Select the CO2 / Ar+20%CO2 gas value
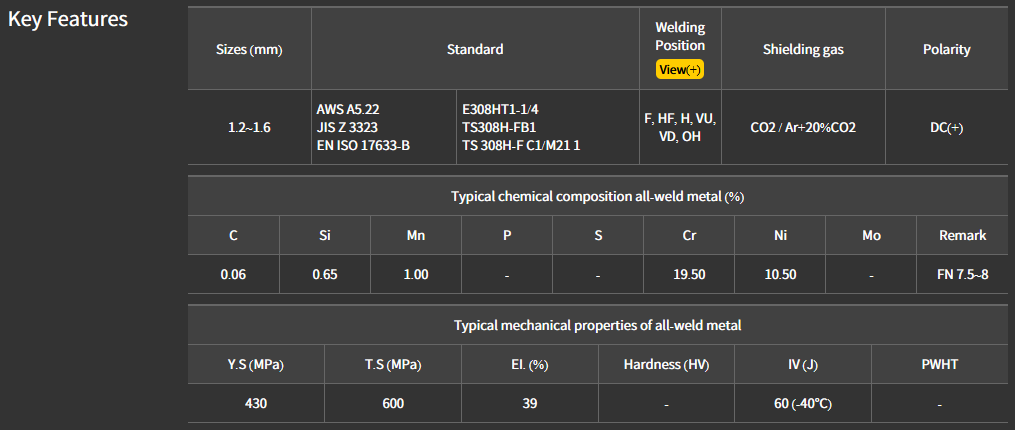Image resolution: width=1015 pixels, height=430 pixels. coord(803,127)
